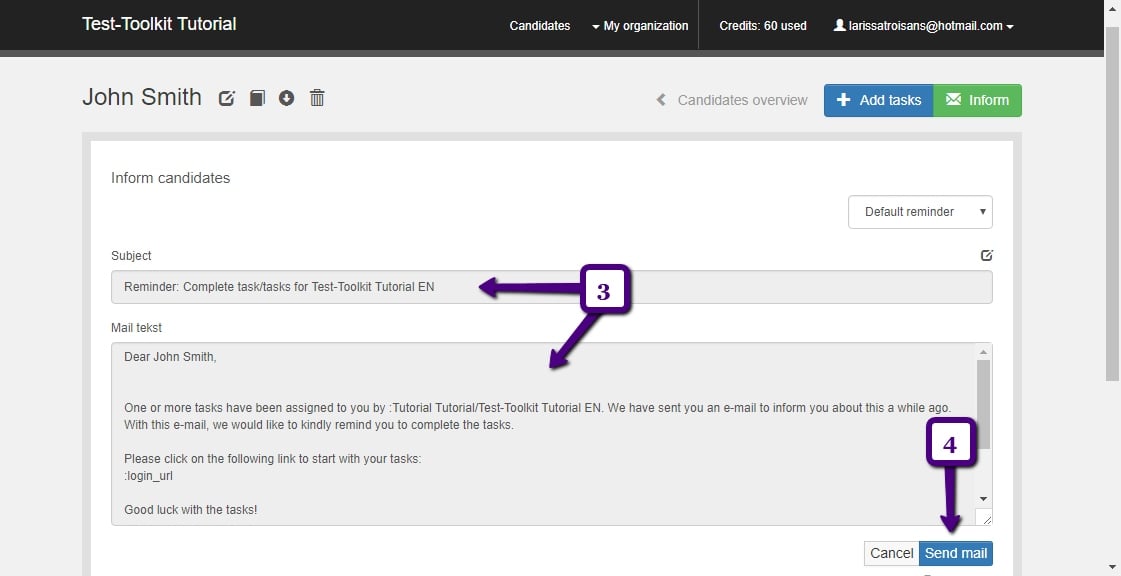Click into the Subject input field

551,287
